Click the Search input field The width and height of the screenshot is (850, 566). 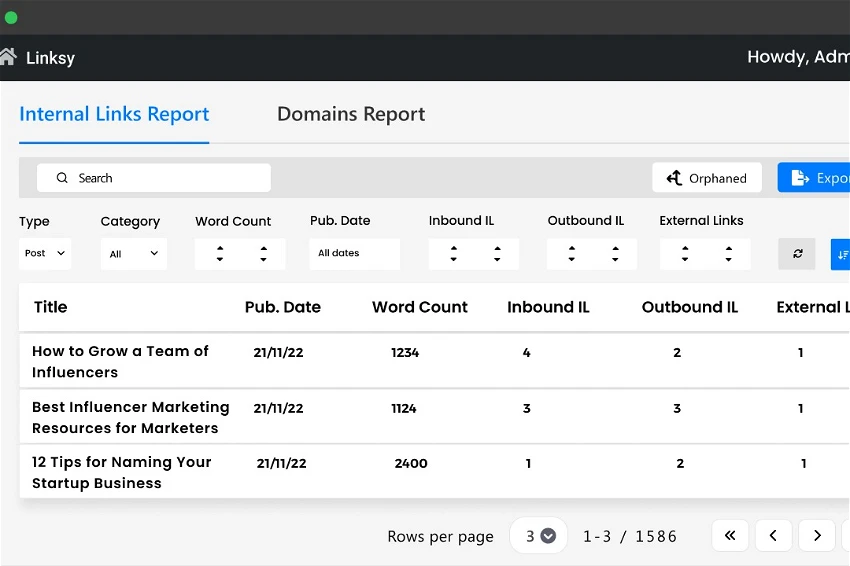tap(154, 178)
